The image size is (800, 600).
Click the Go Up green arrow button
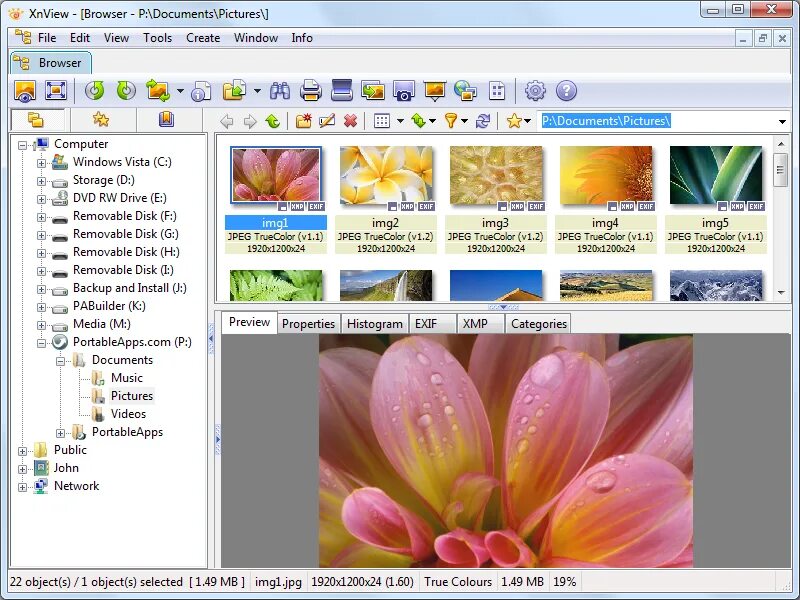click(272, 120)
